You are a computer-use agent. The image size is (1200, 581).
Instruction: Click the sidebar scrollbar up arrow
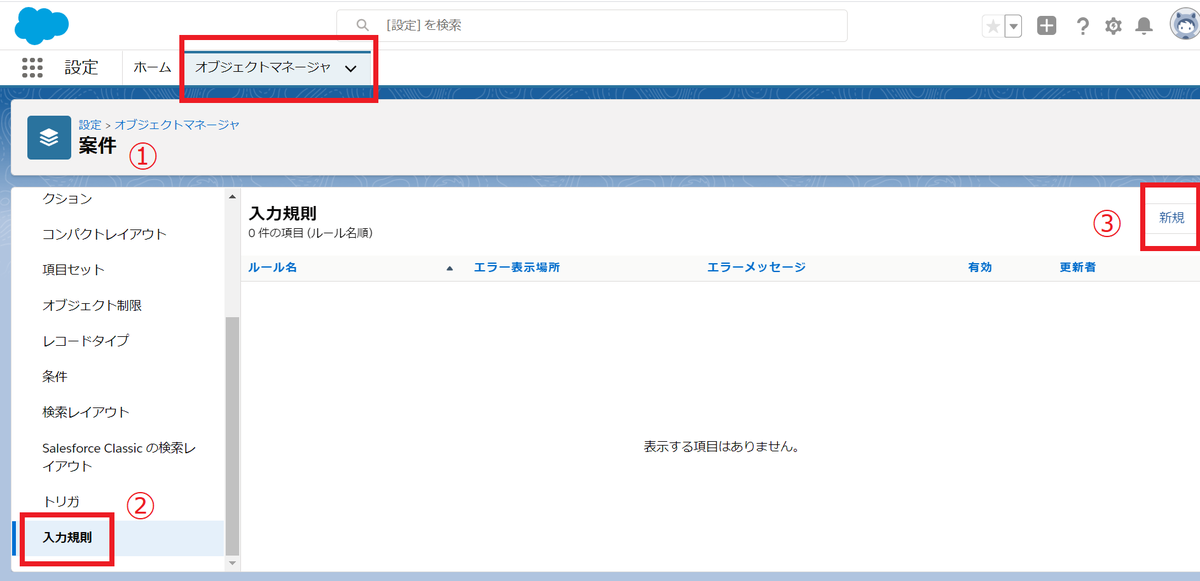click(233, 197)
